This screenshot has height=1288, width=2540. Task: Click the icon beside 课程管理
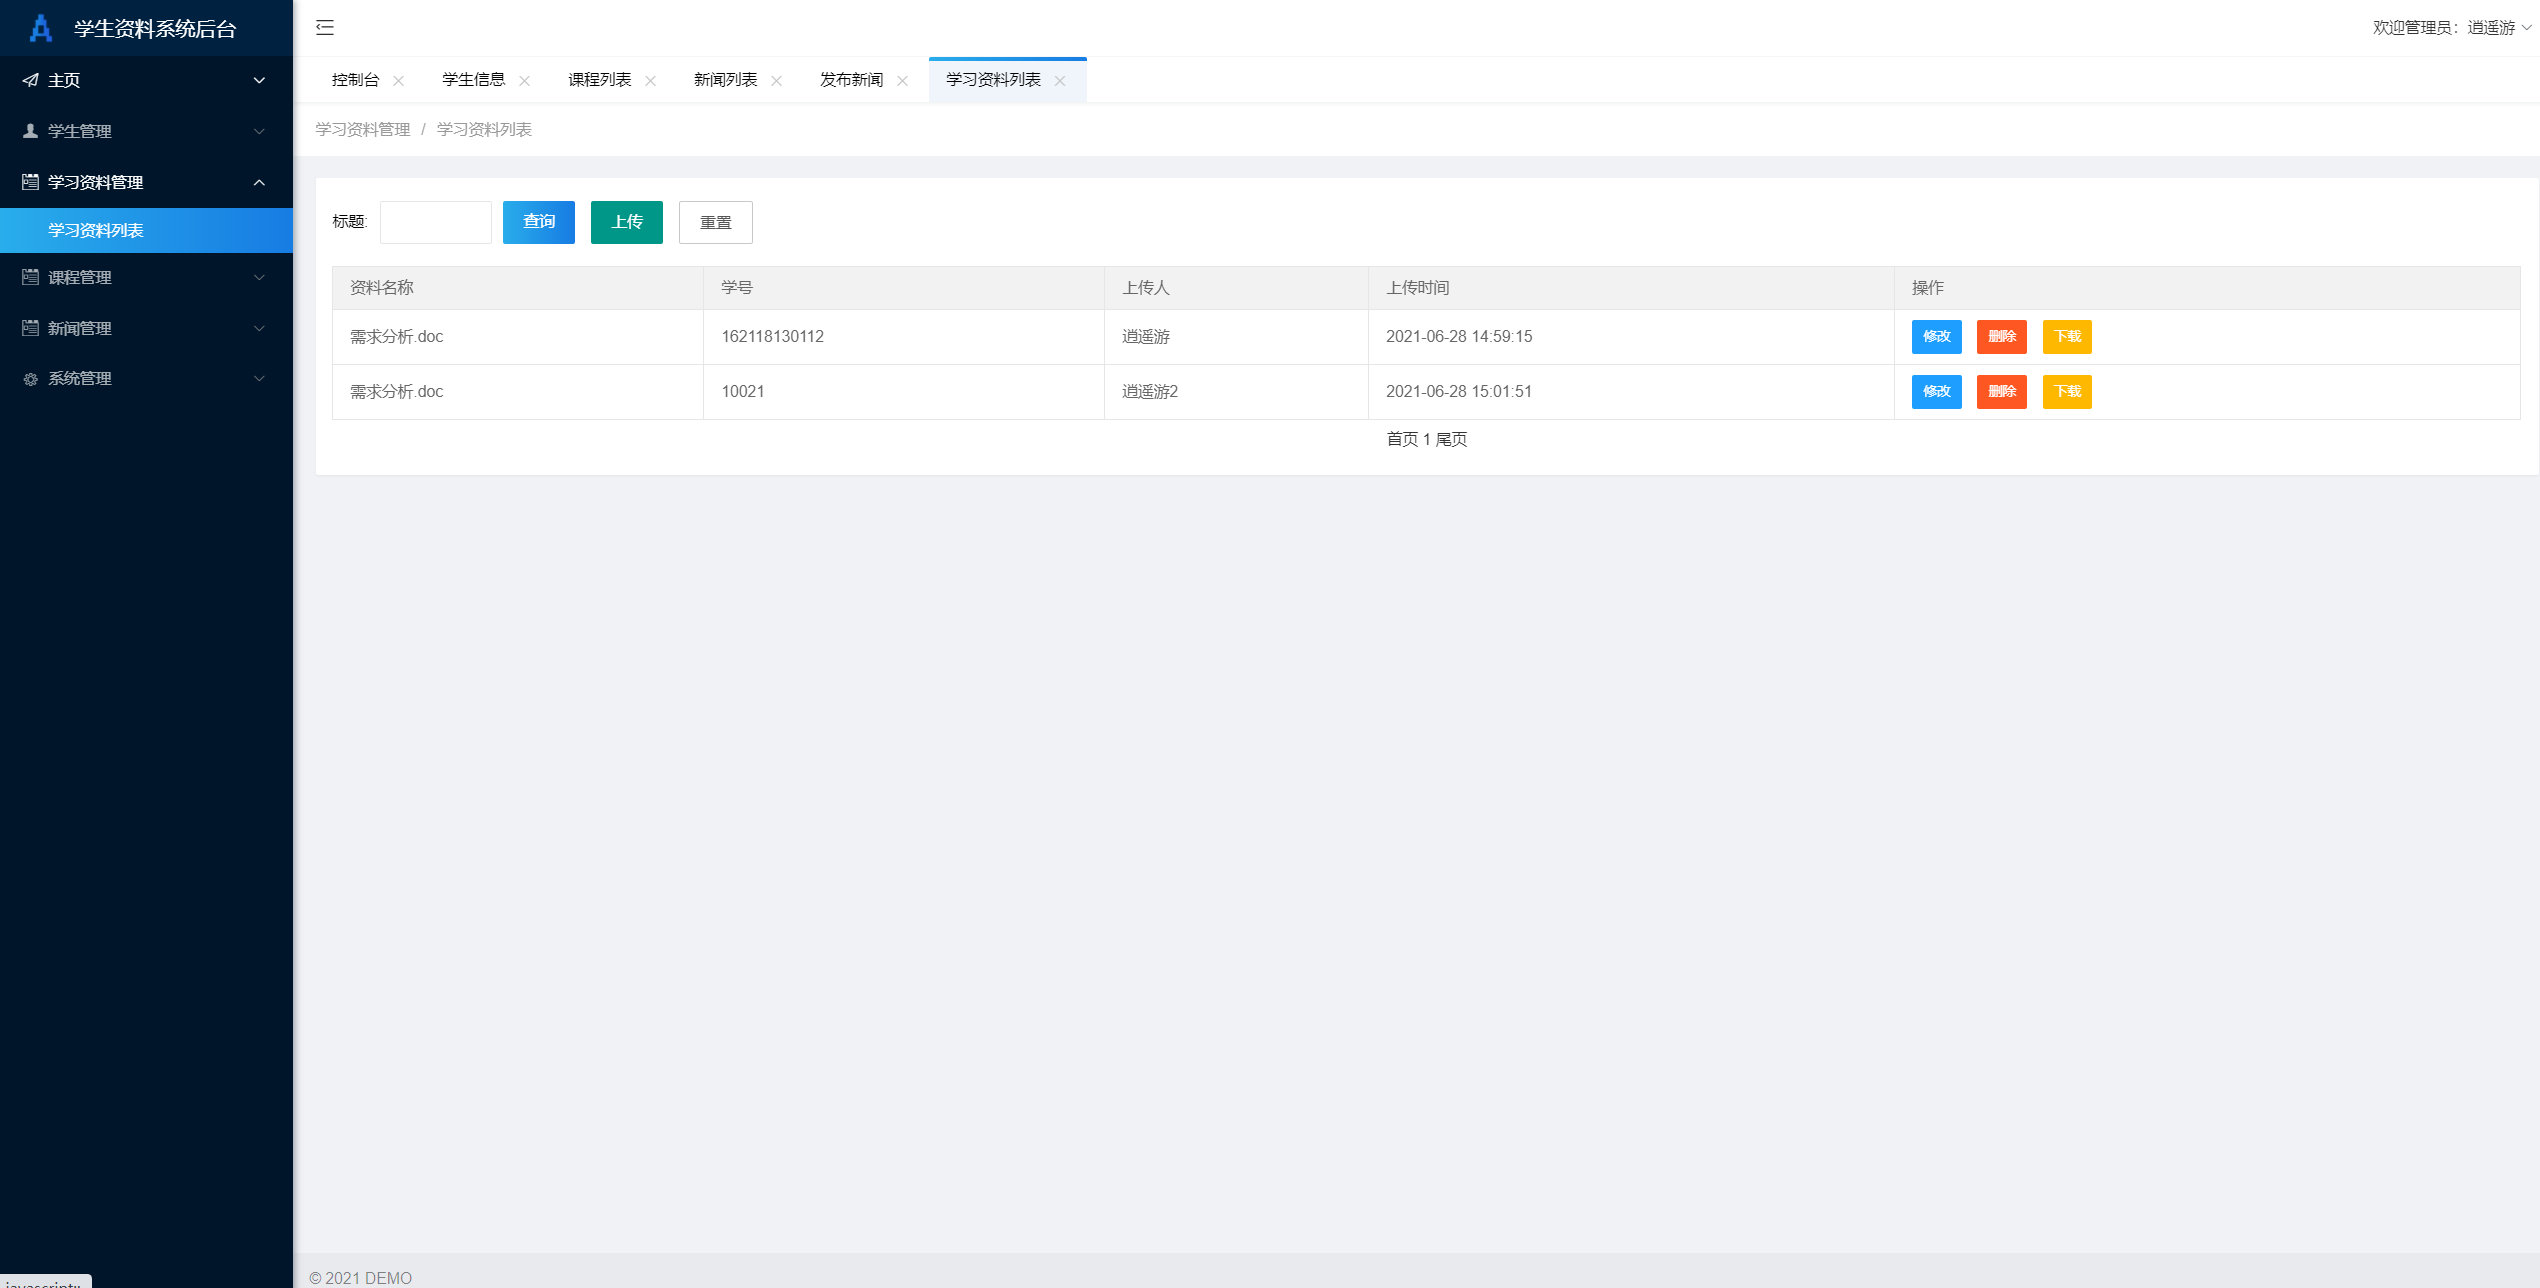tap(31, 277)
